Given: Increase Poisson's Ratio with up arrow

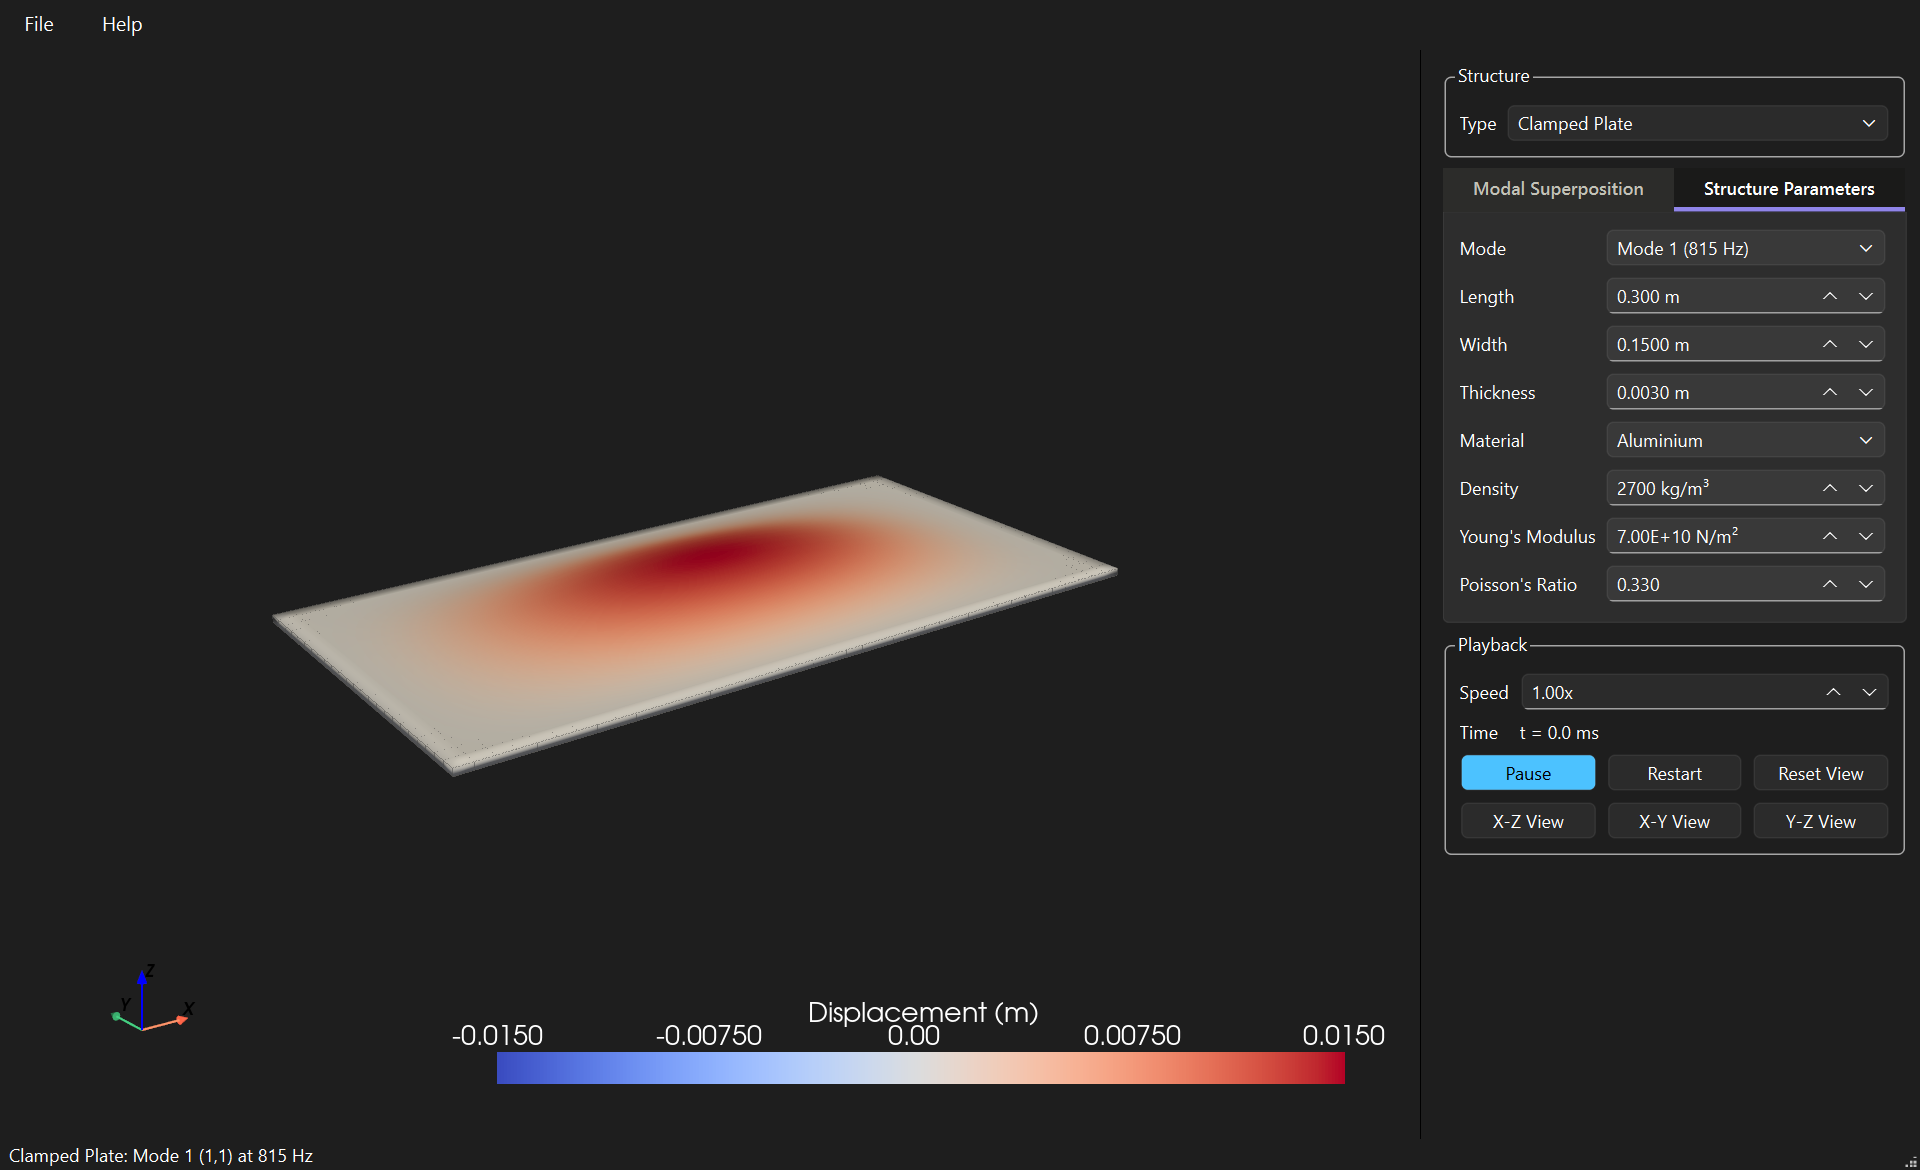Looking at the screenshot, I should coord(1829,585).
